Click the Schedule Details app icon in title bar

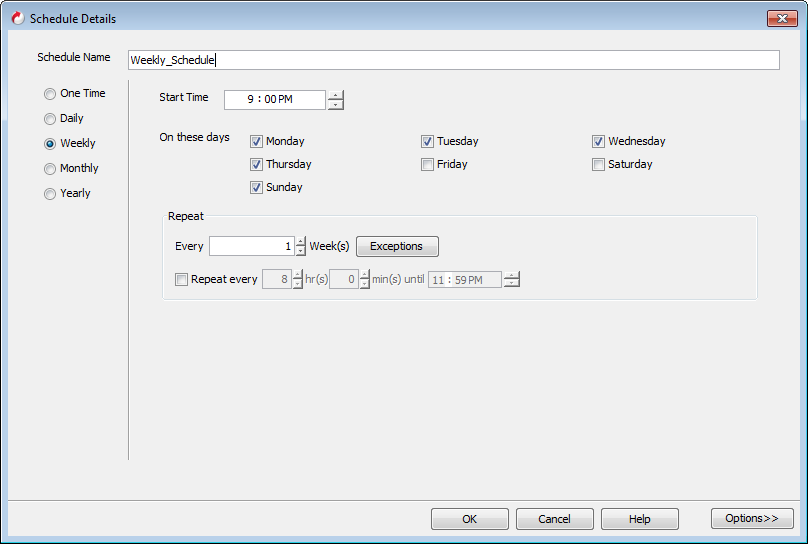coord(17,18)
